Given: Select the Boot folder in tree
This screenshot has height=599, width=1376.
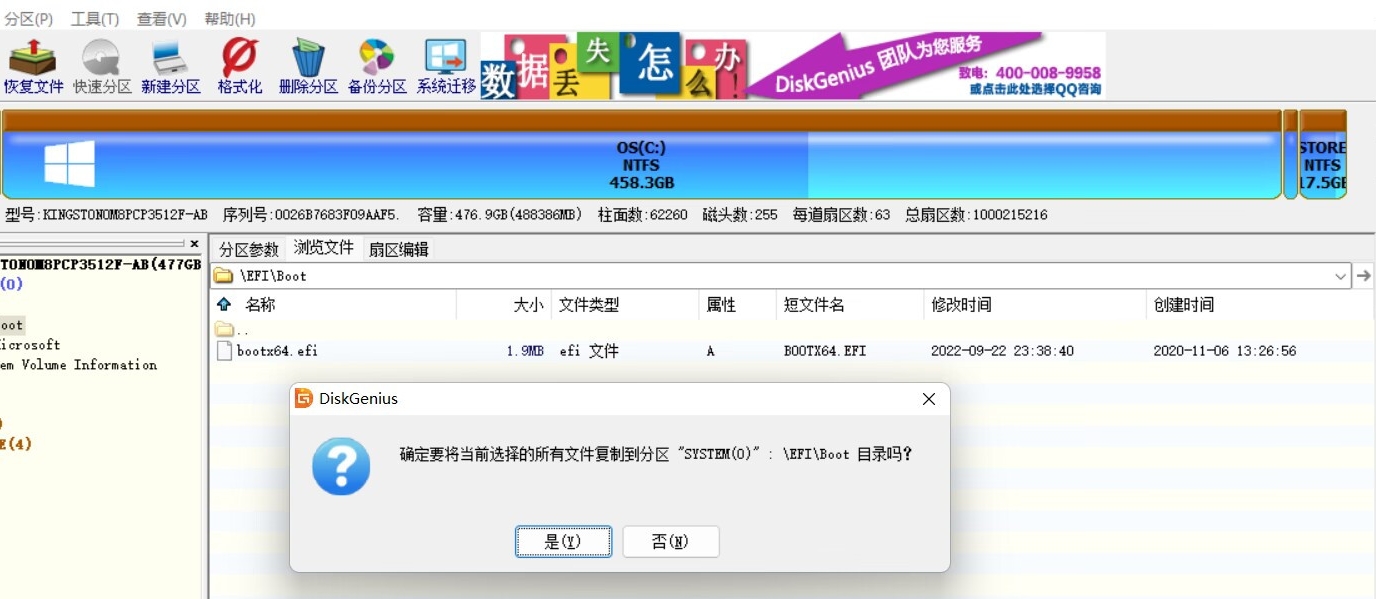Looking at the screenshot, I should point(11,325).
